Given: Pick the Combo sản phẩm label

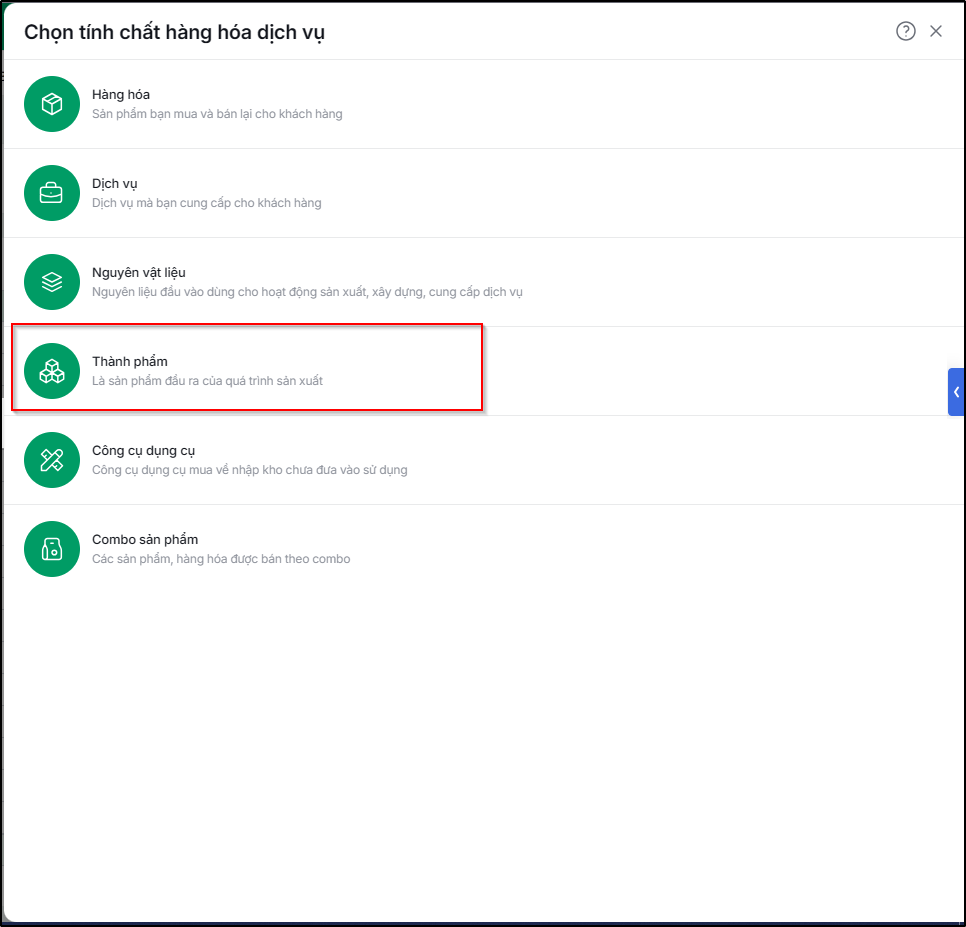Looking at the screenshot, I should 145,540.
